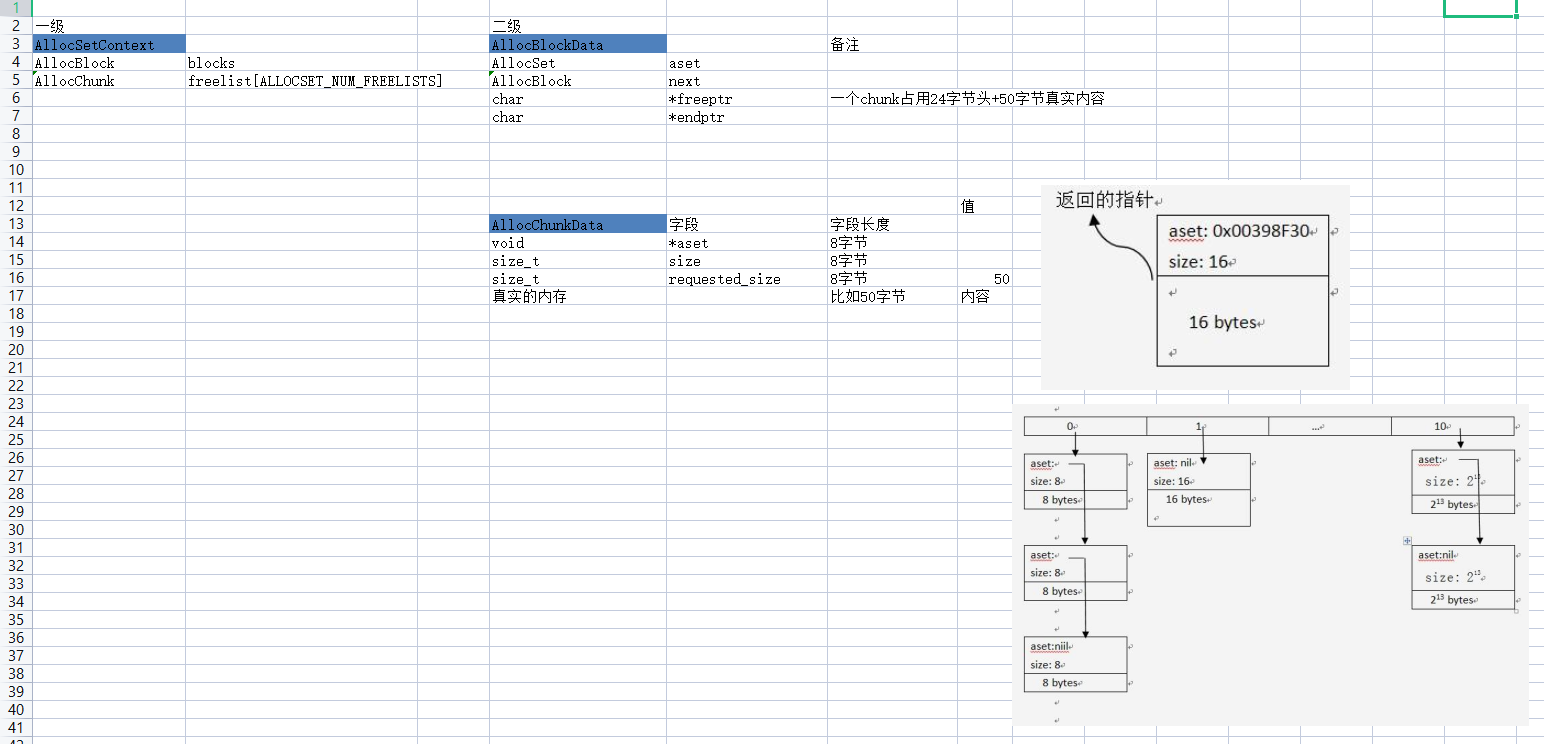Select the freelist[ALLOCSET_NUM_FREELISTS] cell
This screenshot has width=1544, height=744.
pyautogui.click(x=337, y=81)
